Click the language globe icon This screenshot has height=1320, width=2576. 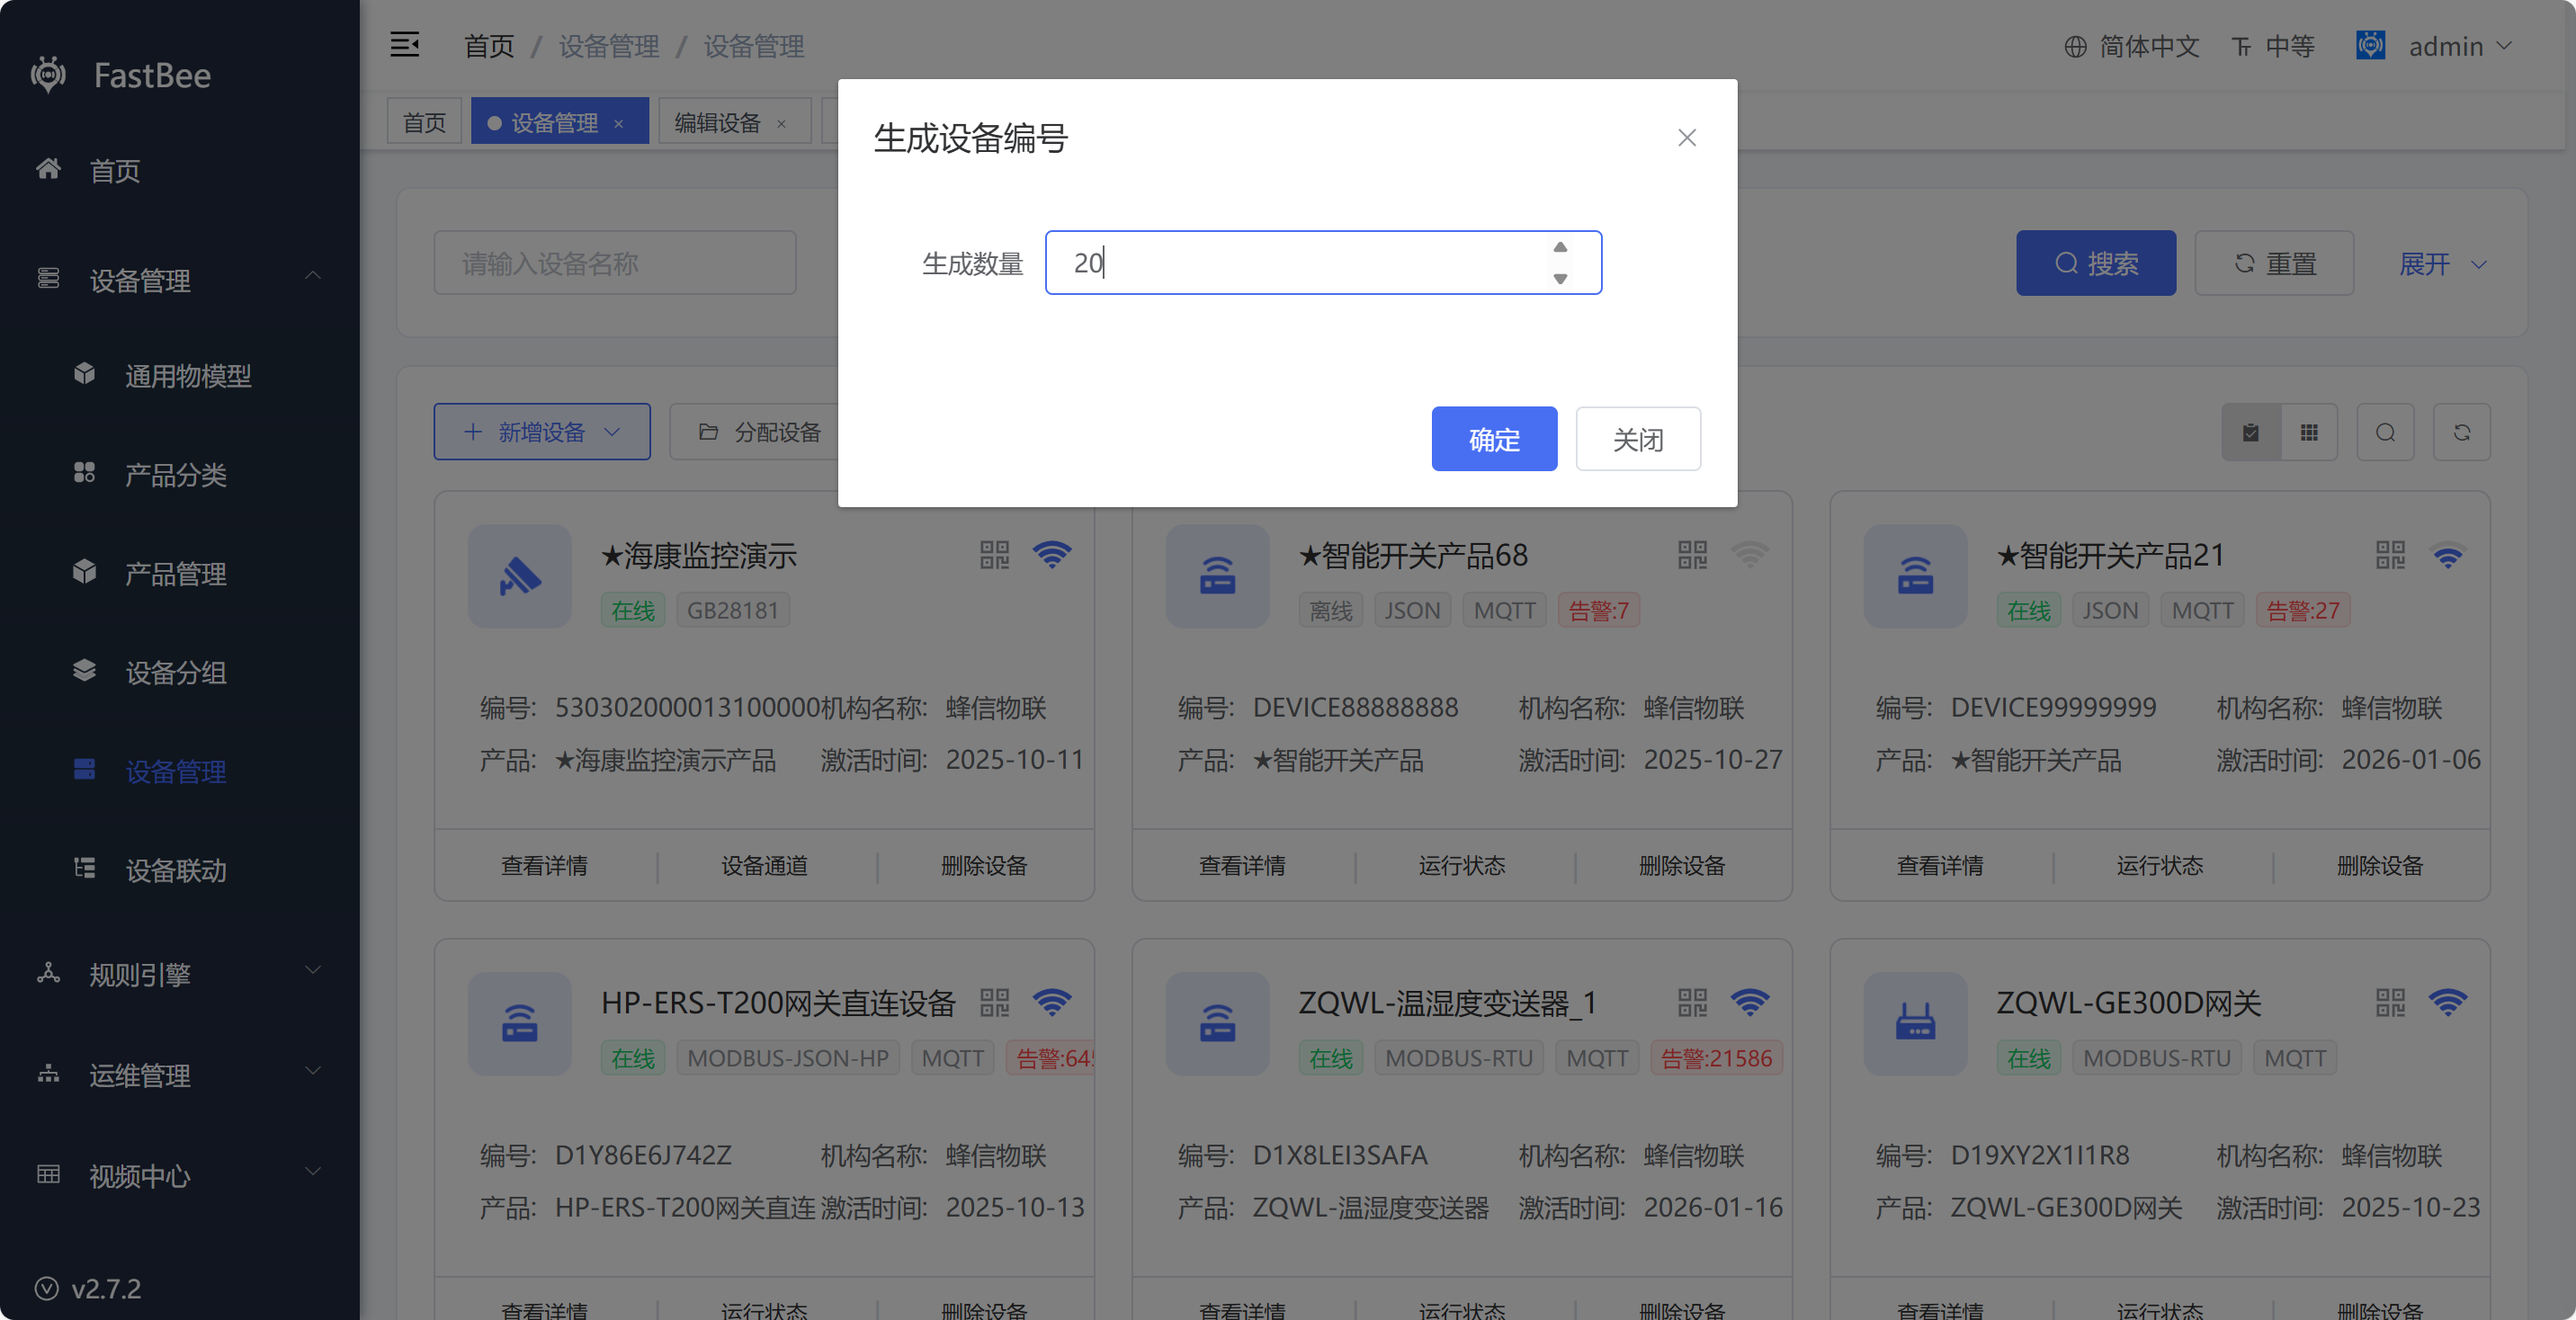[2075, 47]
